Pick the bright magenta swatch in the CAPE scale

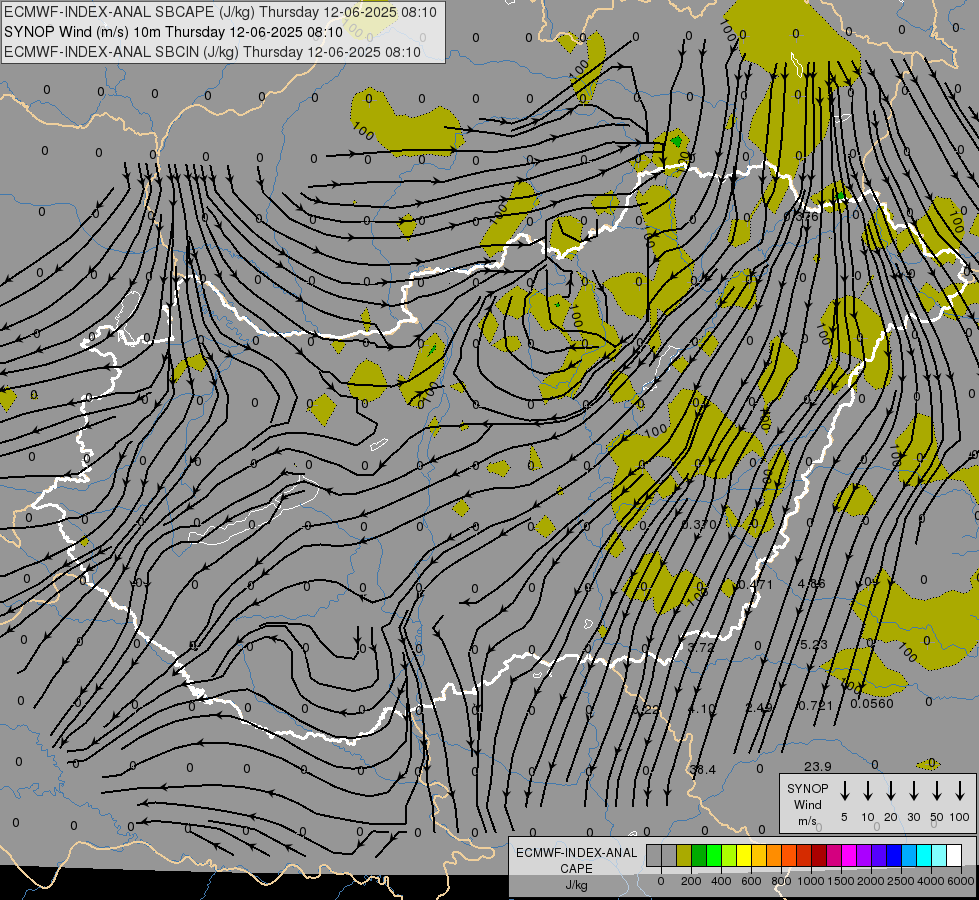click(849, 855)
